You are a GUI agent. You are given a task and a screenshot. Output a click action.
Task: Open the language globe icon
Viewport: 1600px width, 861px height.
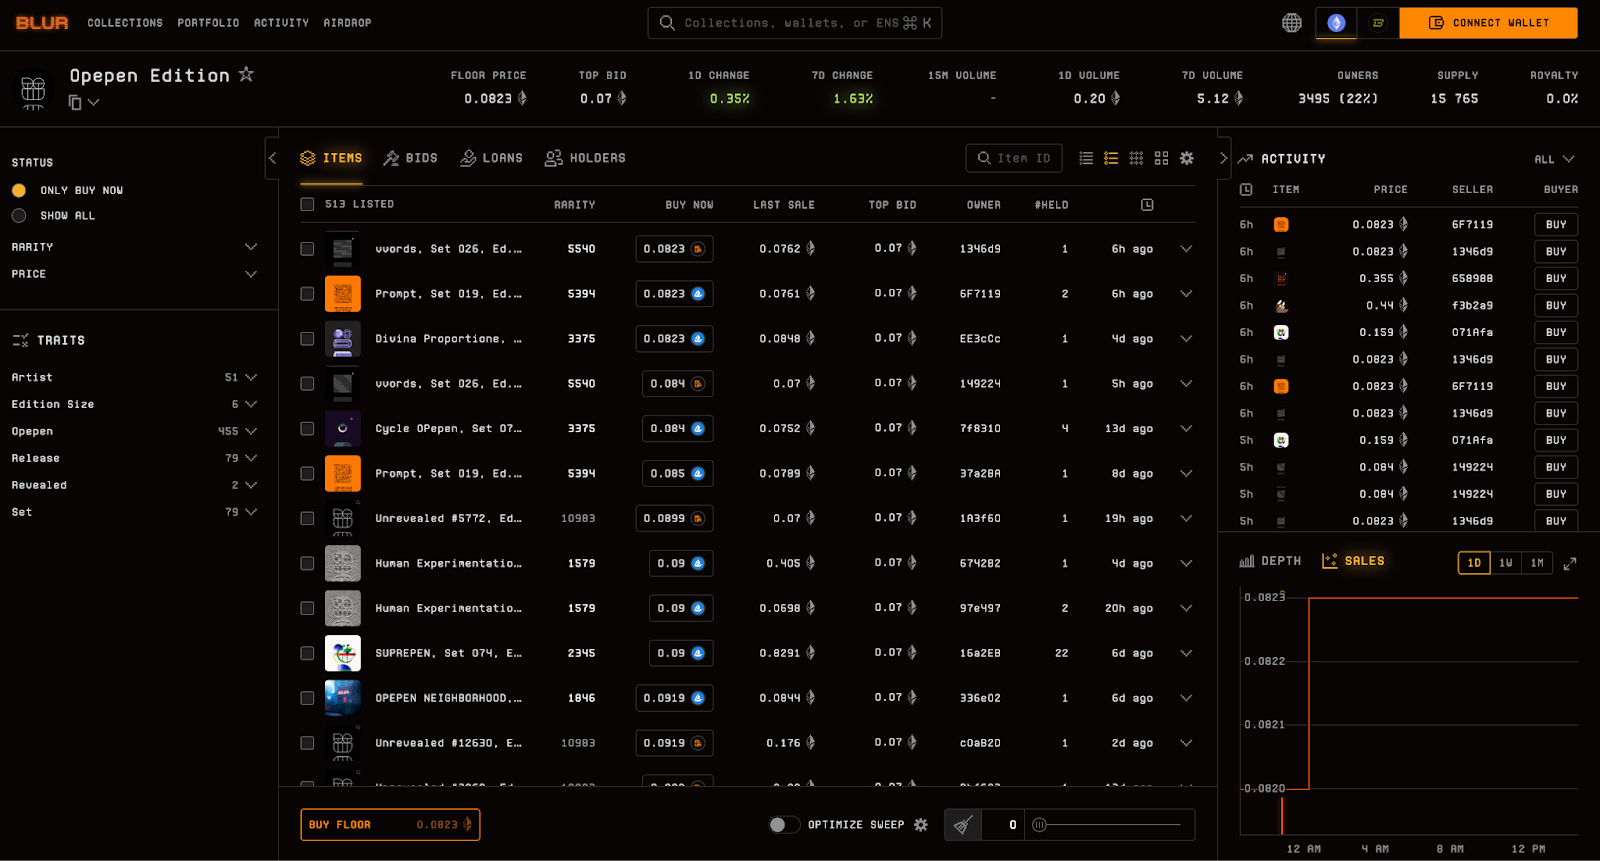[x=1292, y=22]
